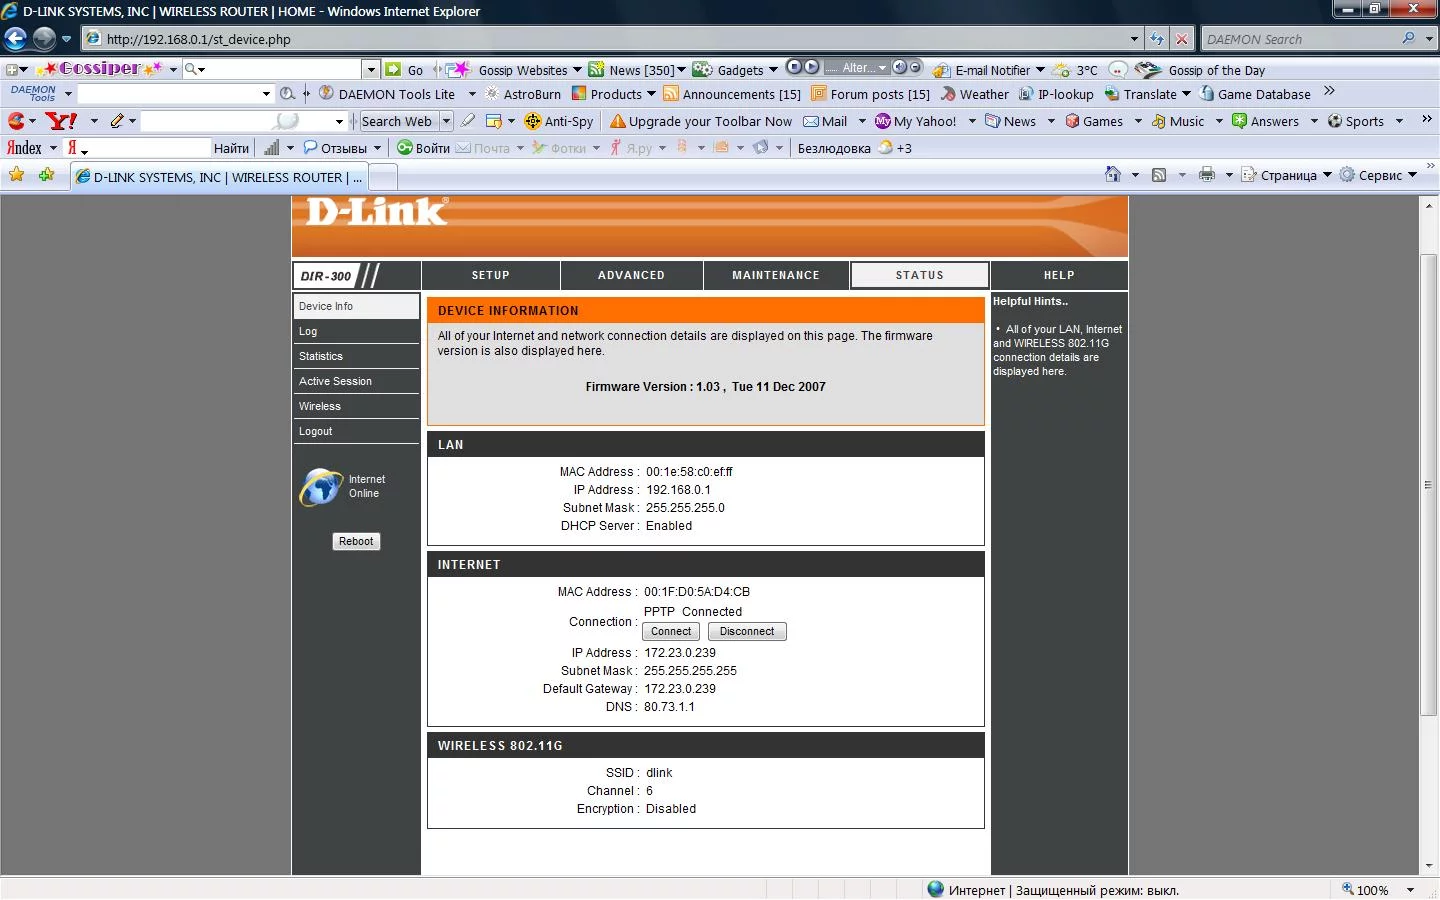Switch to the MAINTENANCE tab
This screenshot has height=900, width=1440.
click(x=776, y=275)
